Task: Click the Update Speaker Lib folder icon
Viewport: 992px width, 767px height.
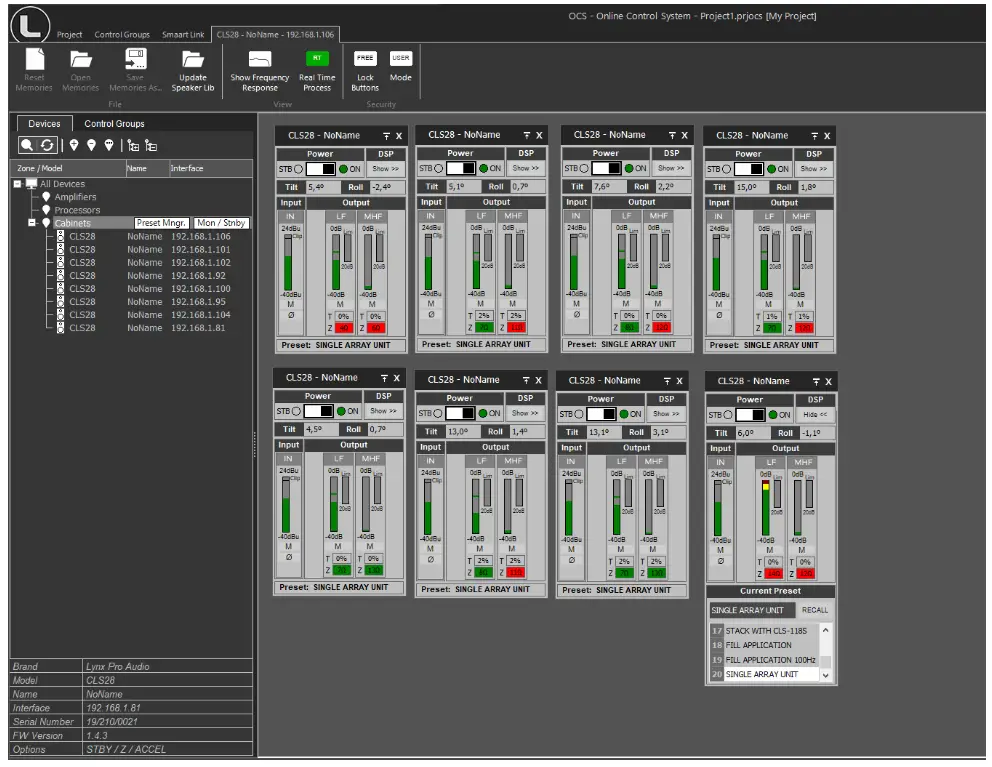Action: 192,60
